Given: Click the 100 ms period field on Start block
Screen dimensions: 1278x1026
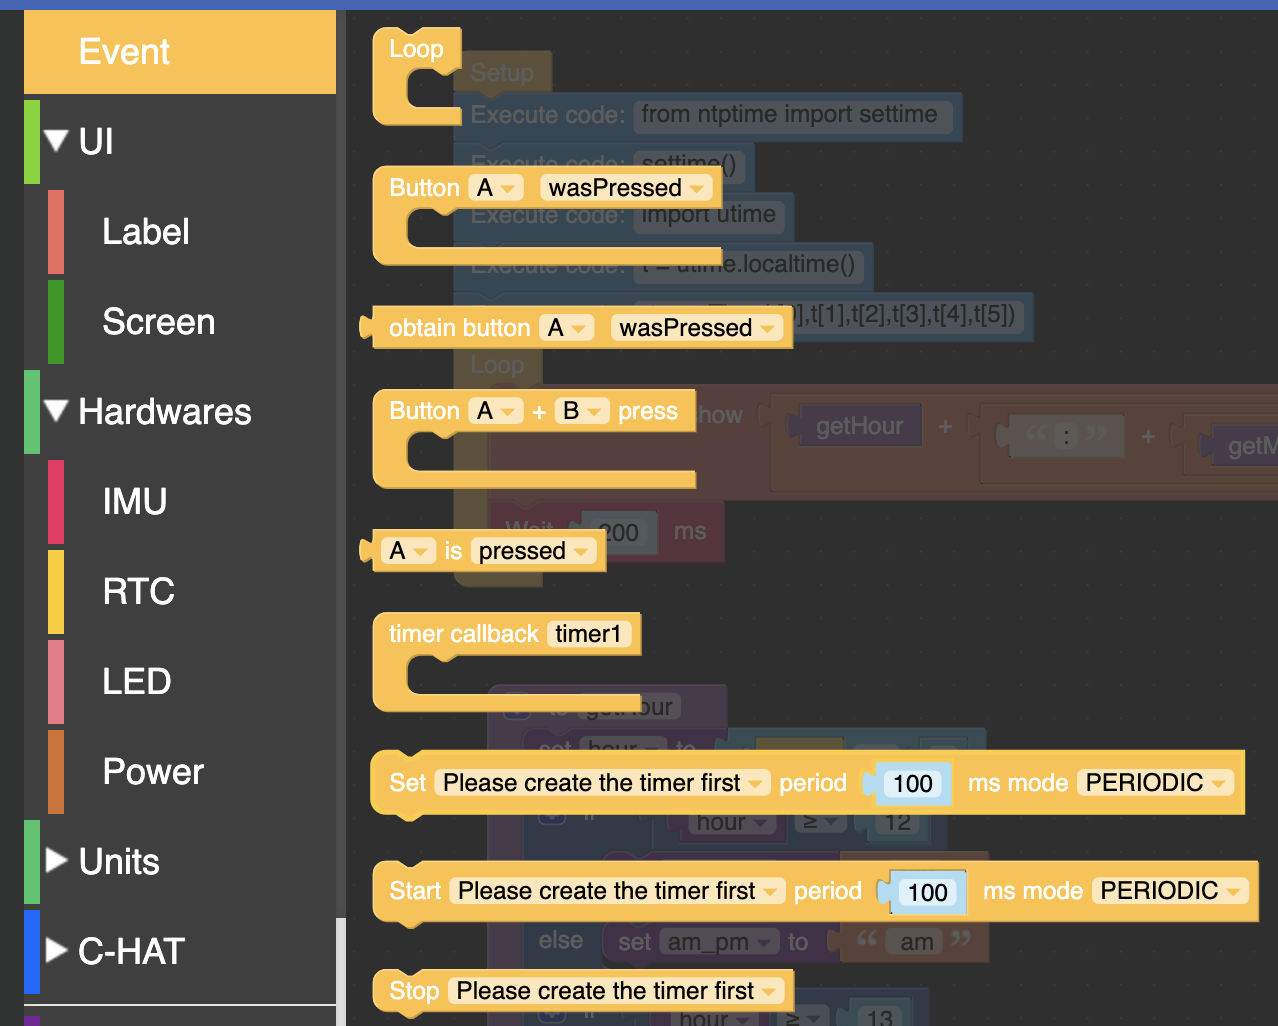Looking at the screenshot, I should [x=927, y=891].
